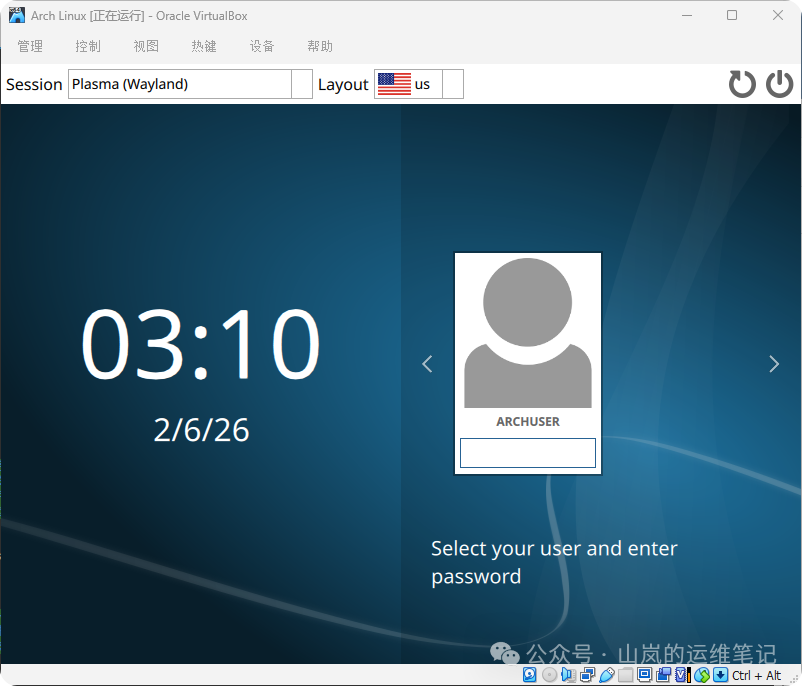Image resolution: width=802 pixels, height=686 pixels.
Task: Click the 03:10 clock display
Action: click(200, 344)
